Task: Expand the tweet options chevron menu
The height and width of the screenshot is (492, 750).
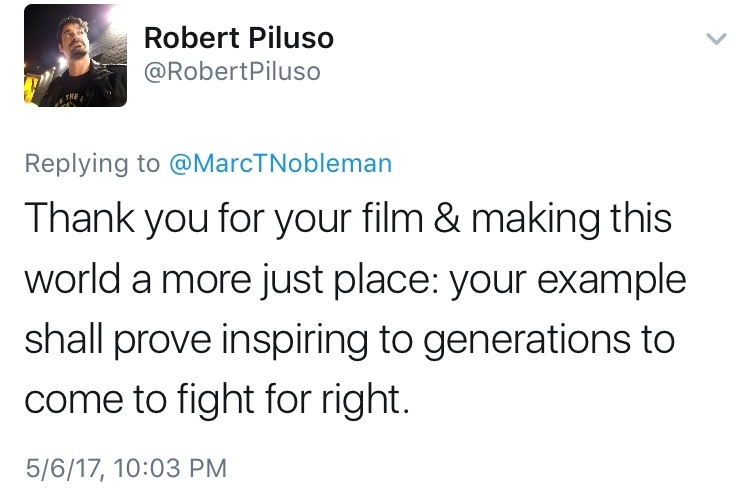Action: click(x=714, y=40)
